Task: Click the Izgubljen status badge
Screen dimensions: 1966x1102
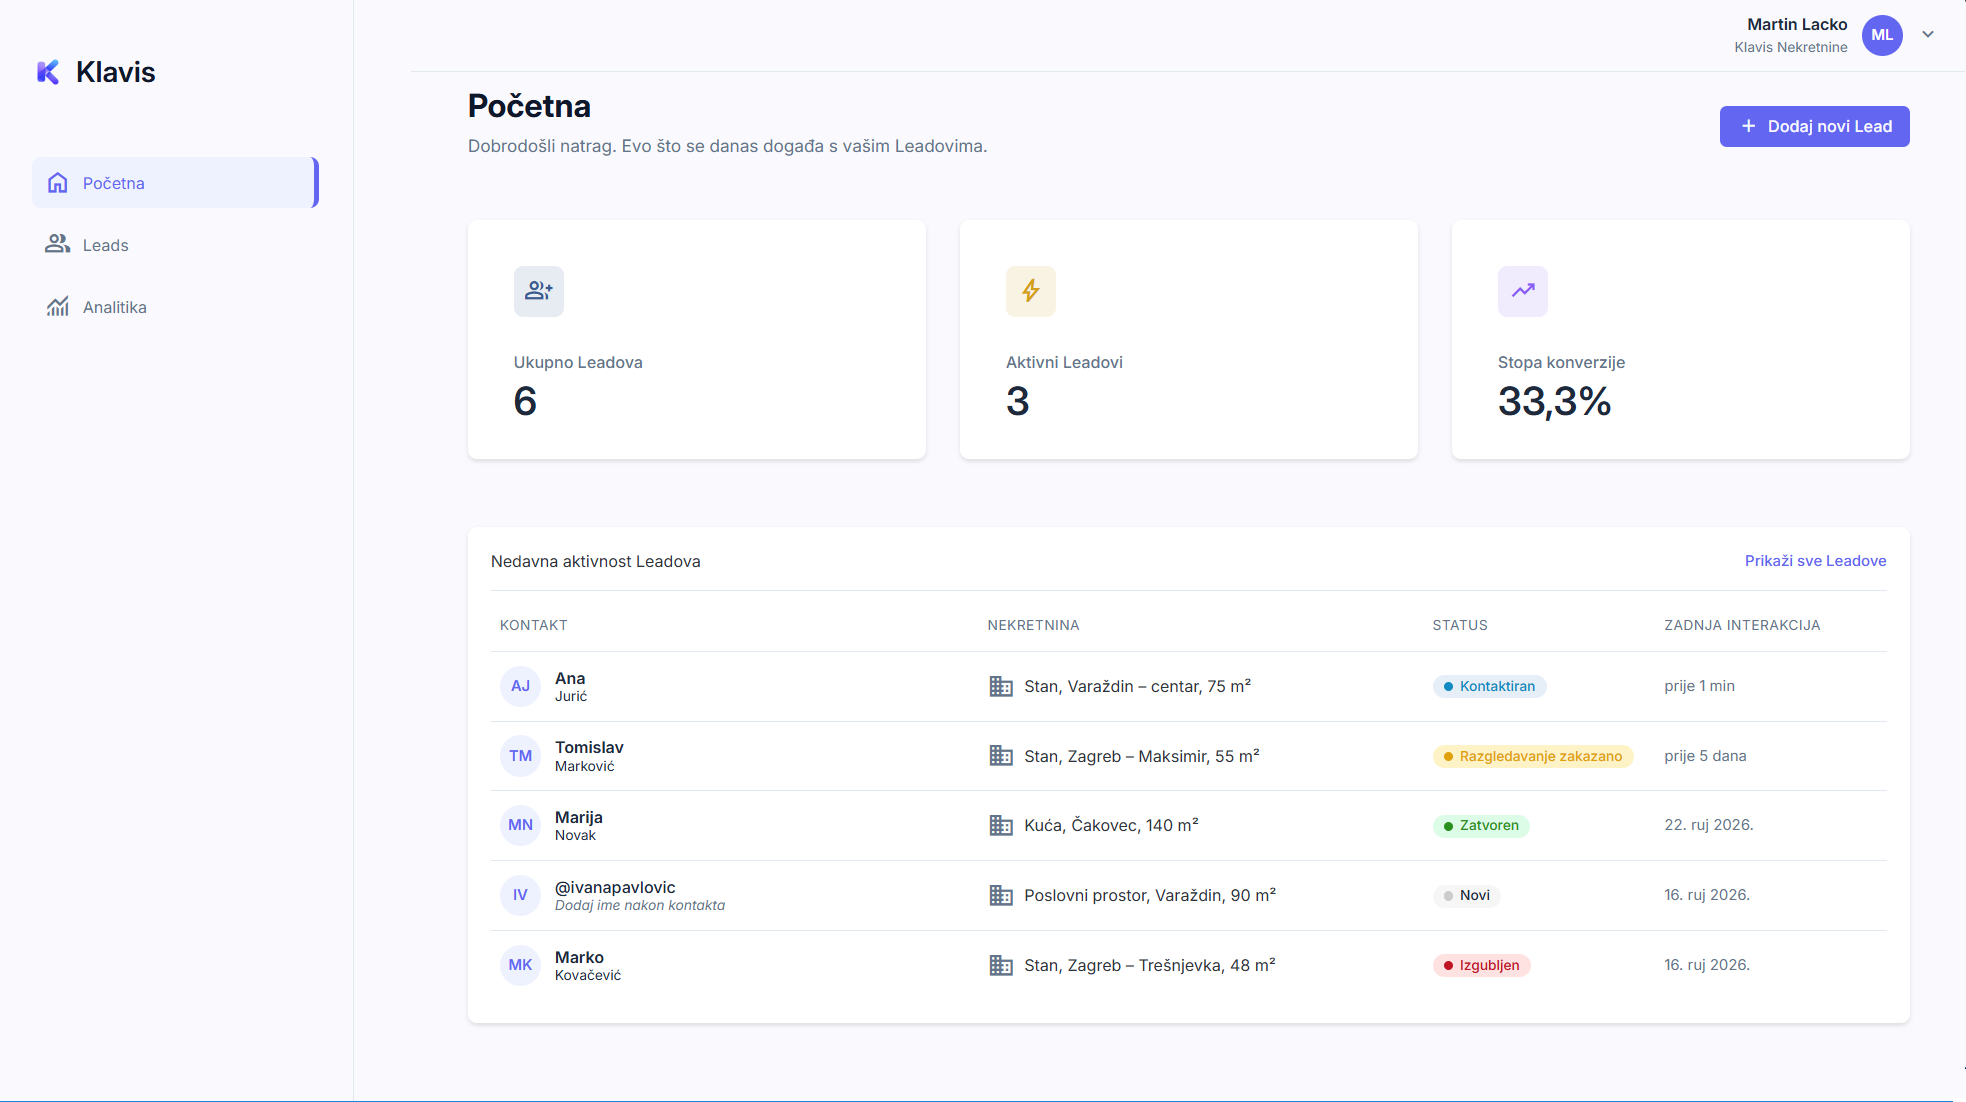Action: [x=1481, y=965]
